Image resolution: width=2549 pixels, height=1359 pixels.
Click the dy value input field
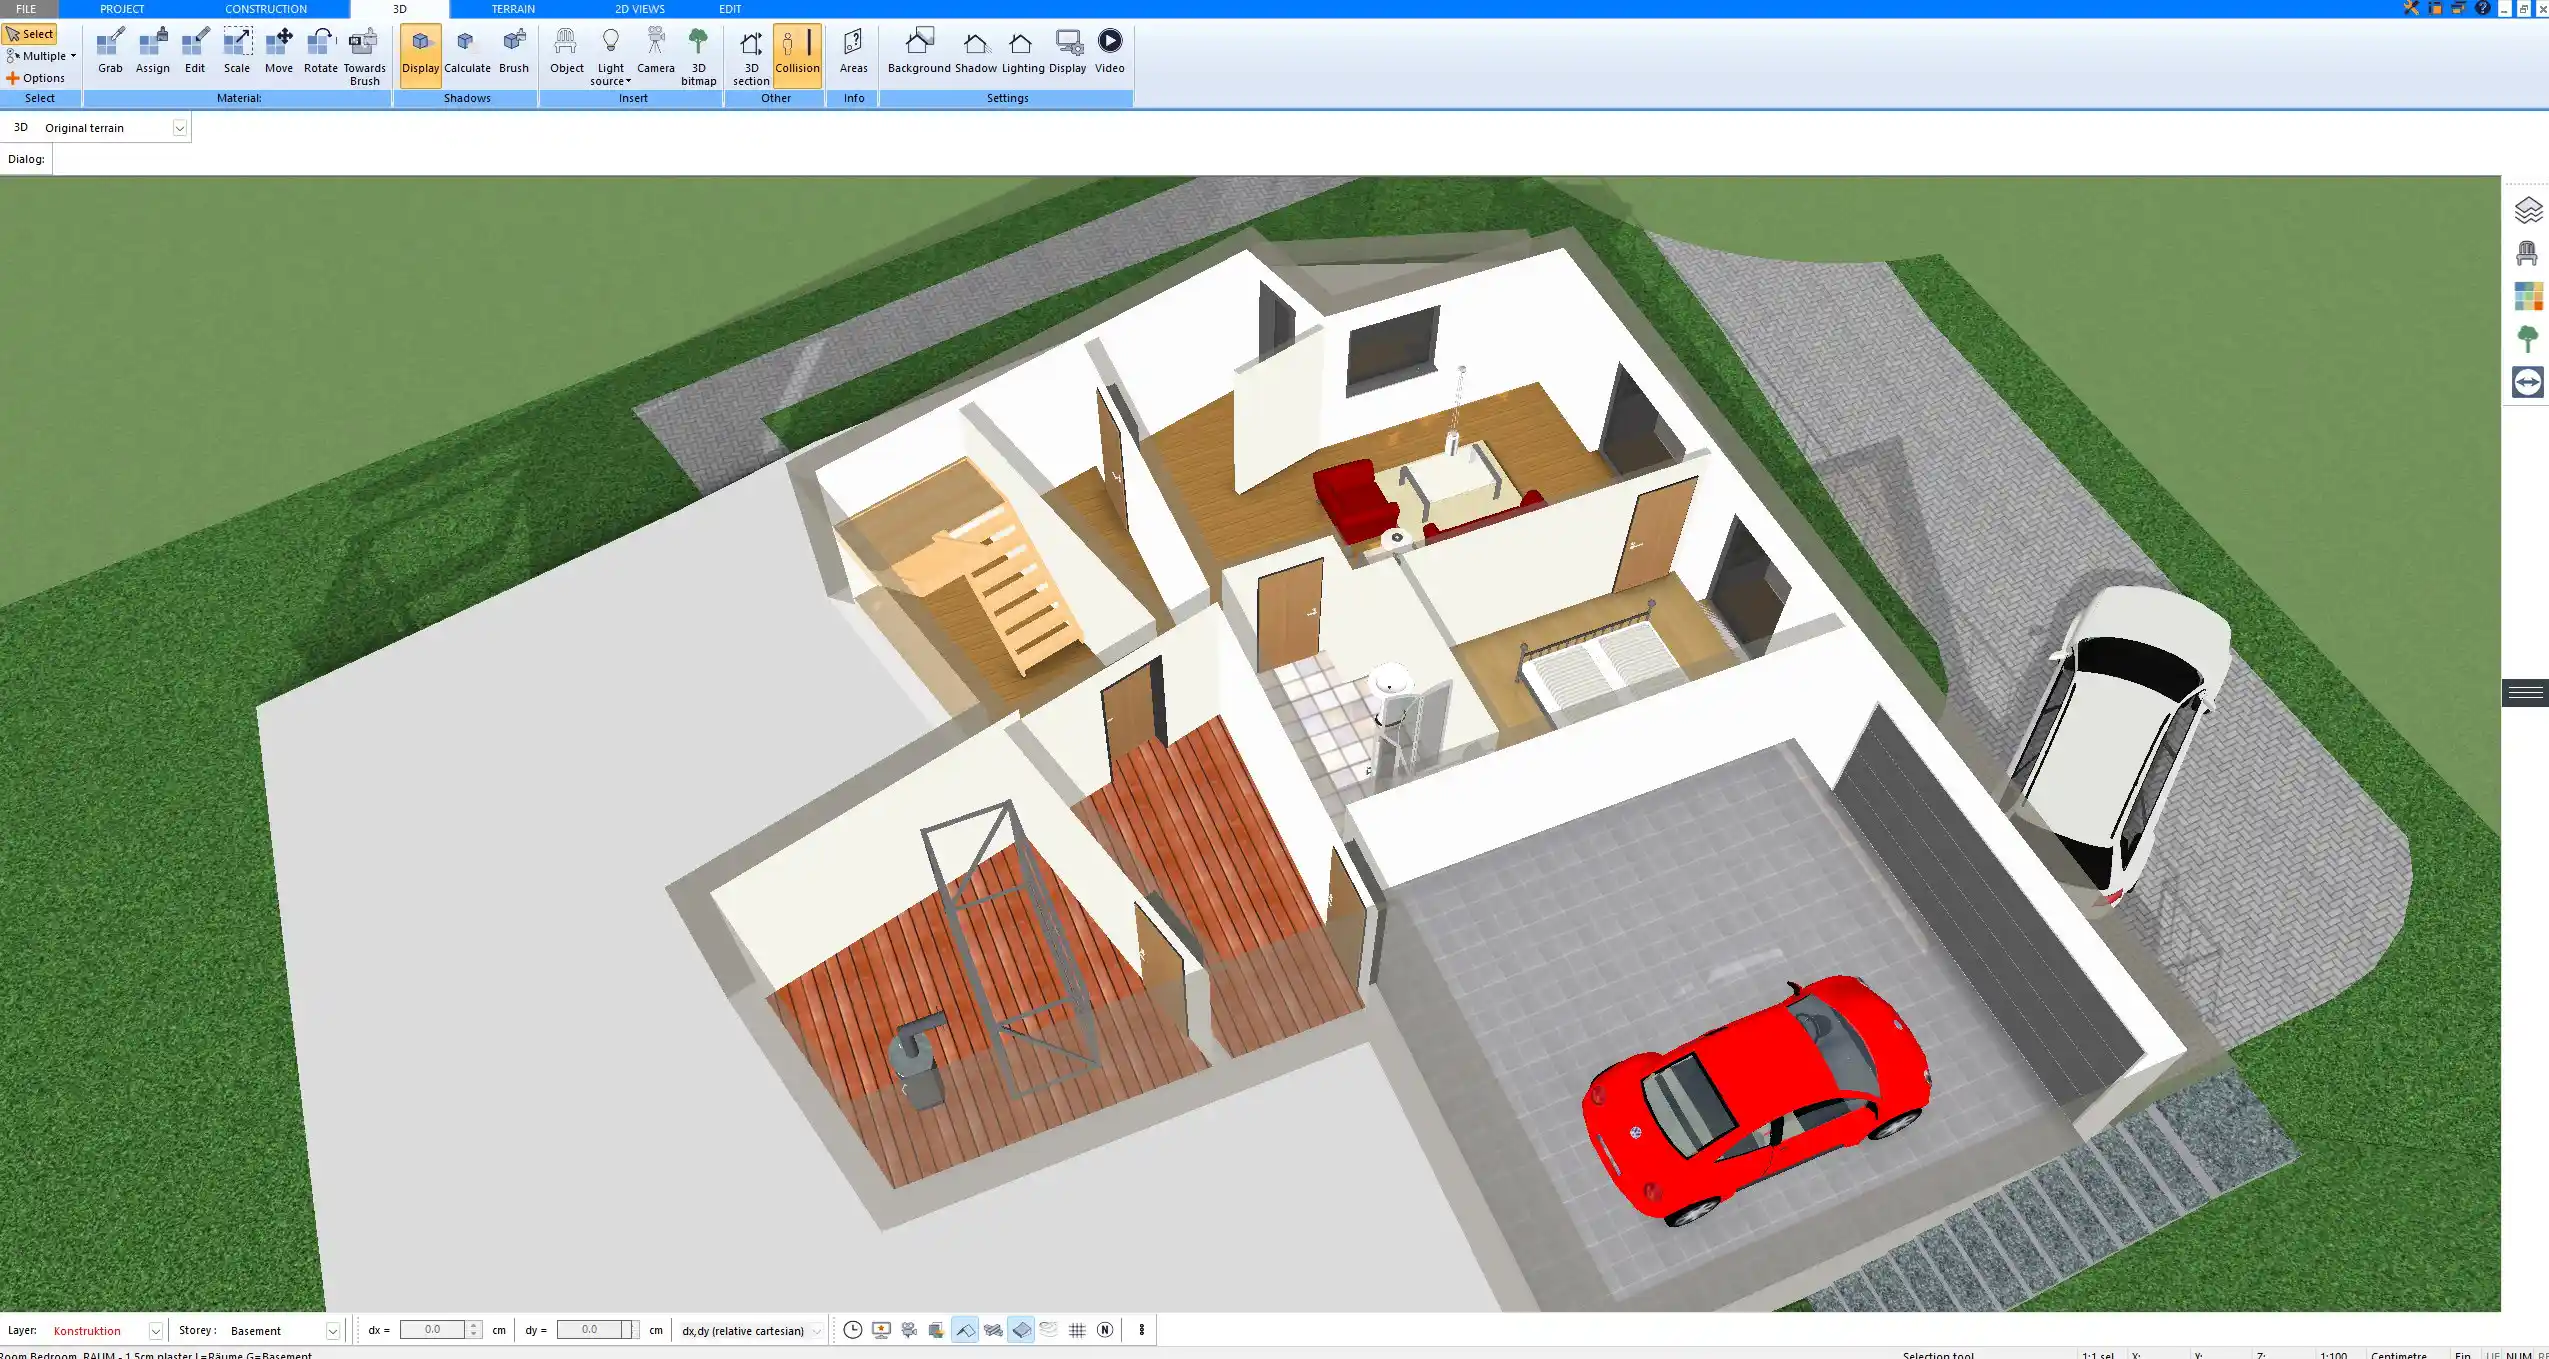click(590, 1330)
